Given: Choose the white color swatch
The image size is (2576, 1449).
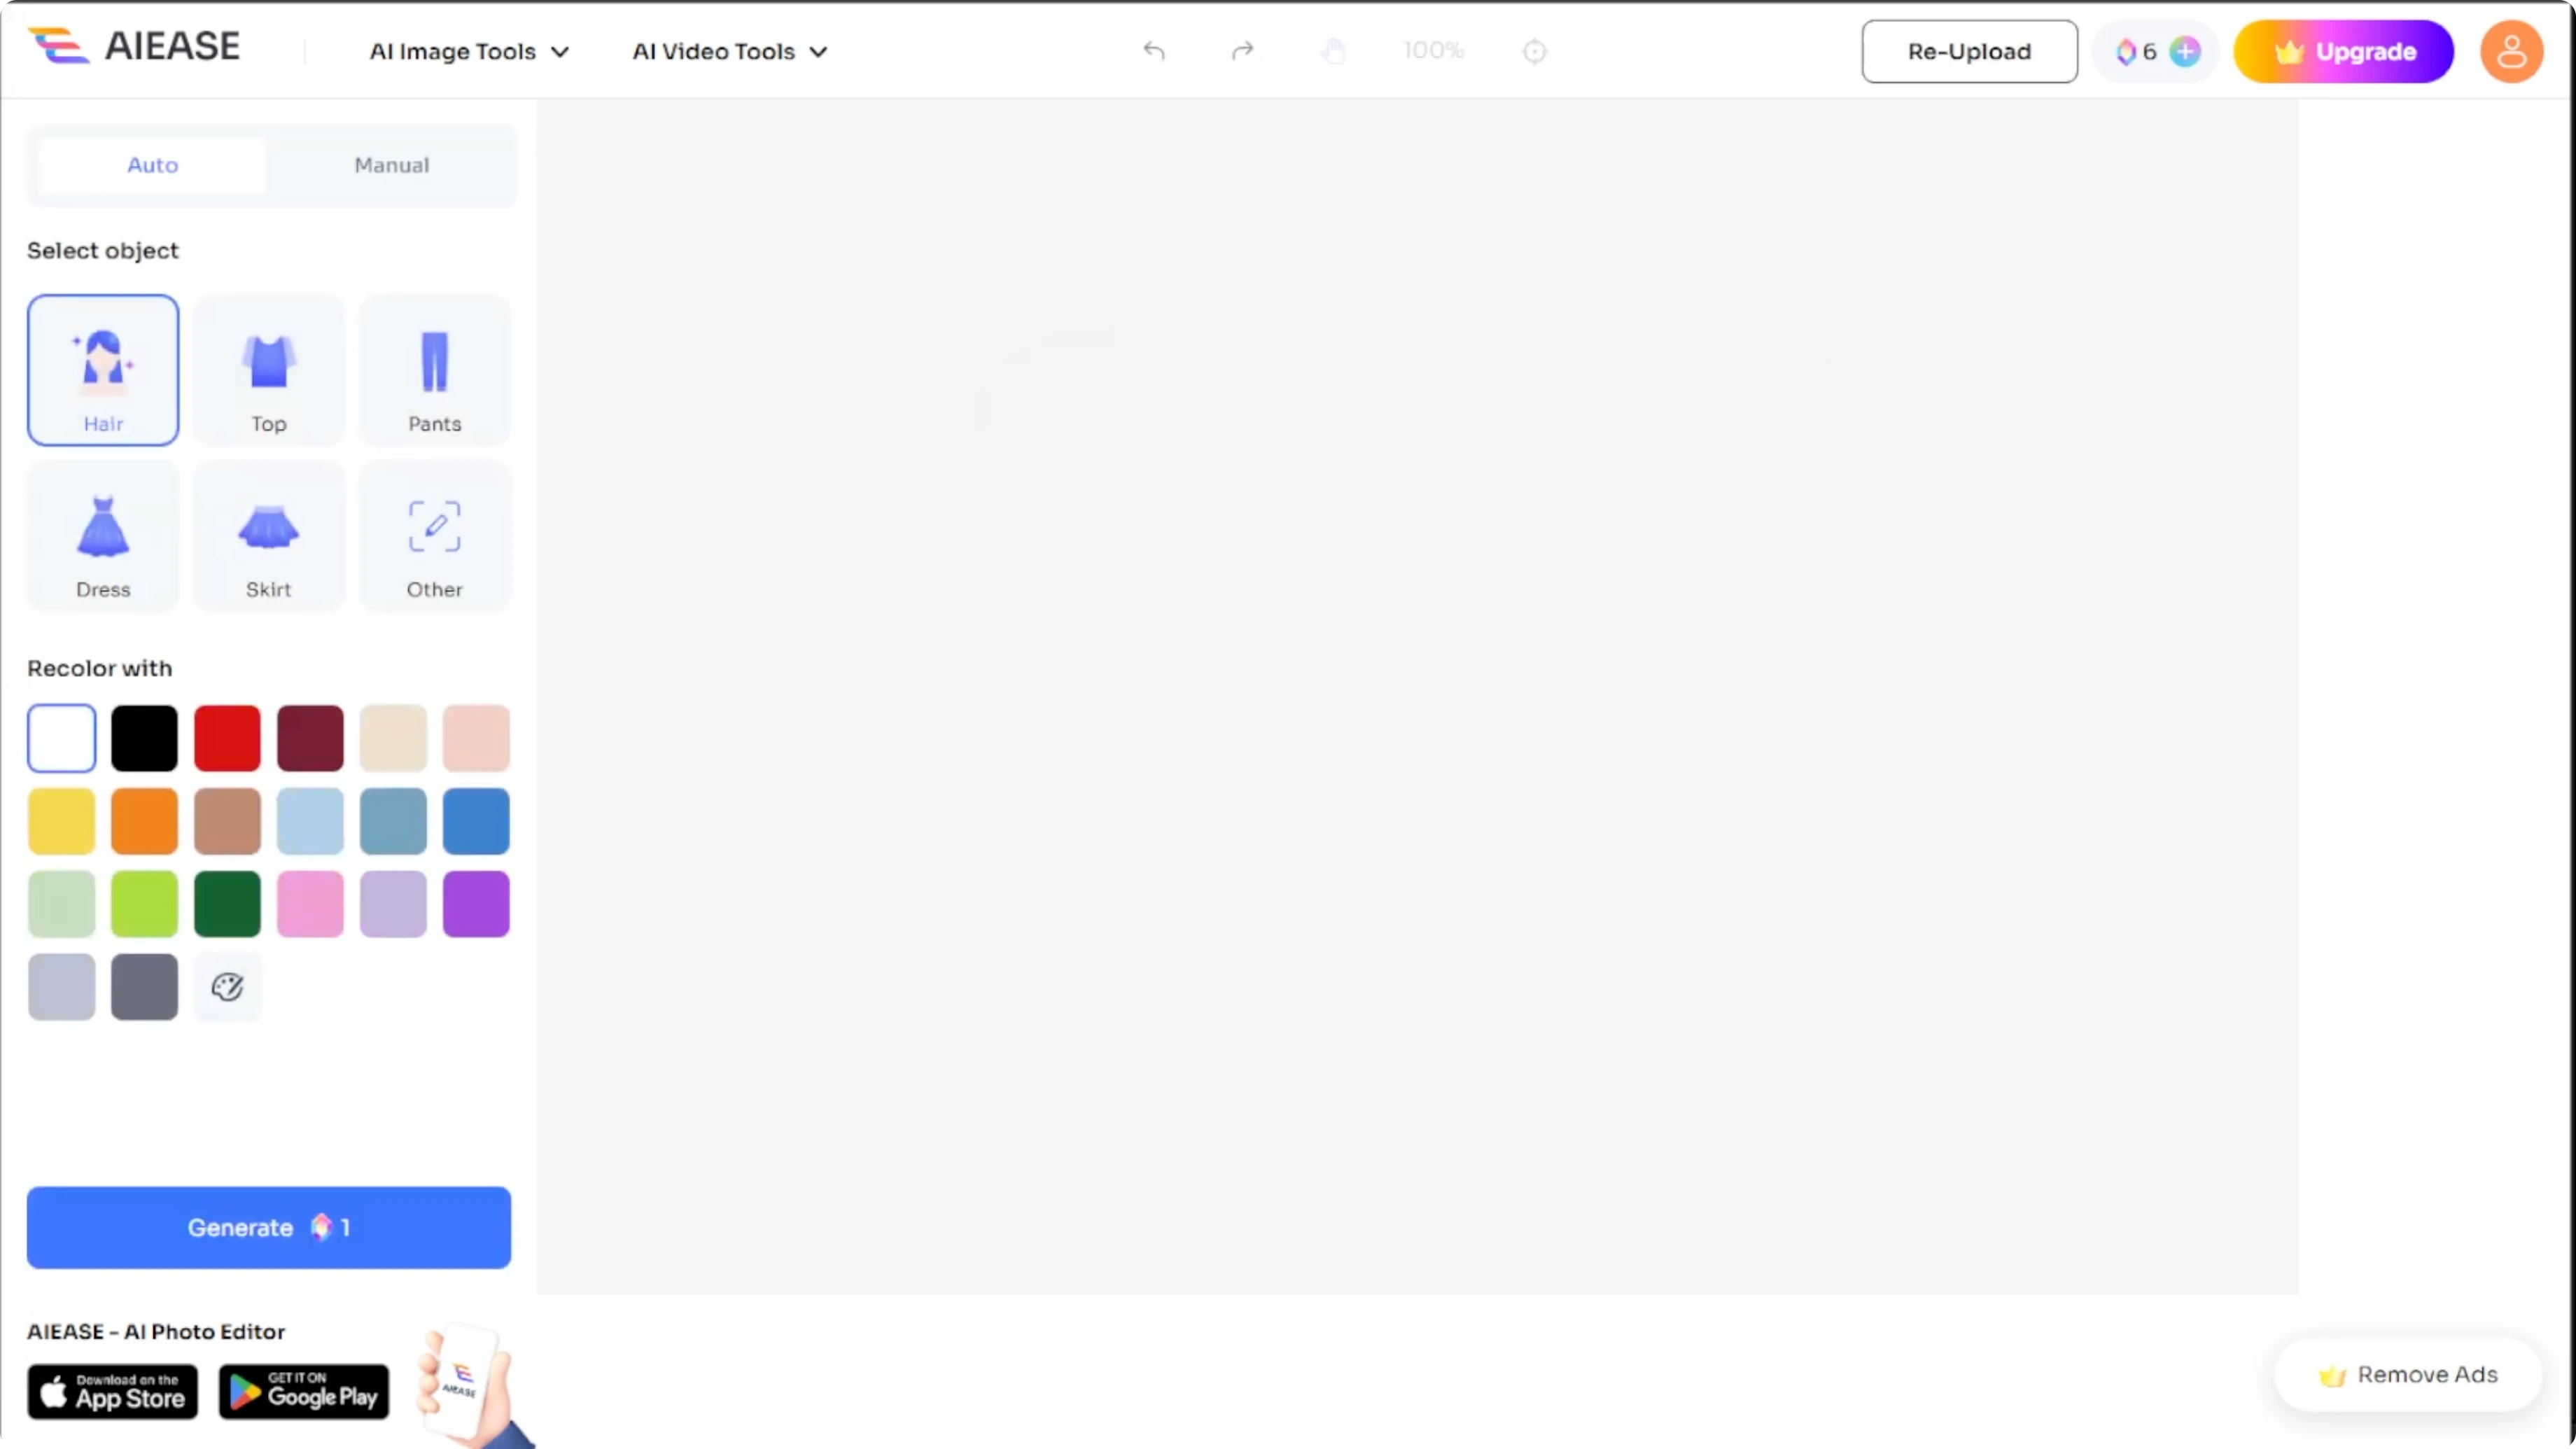Looking at the screenshot, I should [62, 738].
